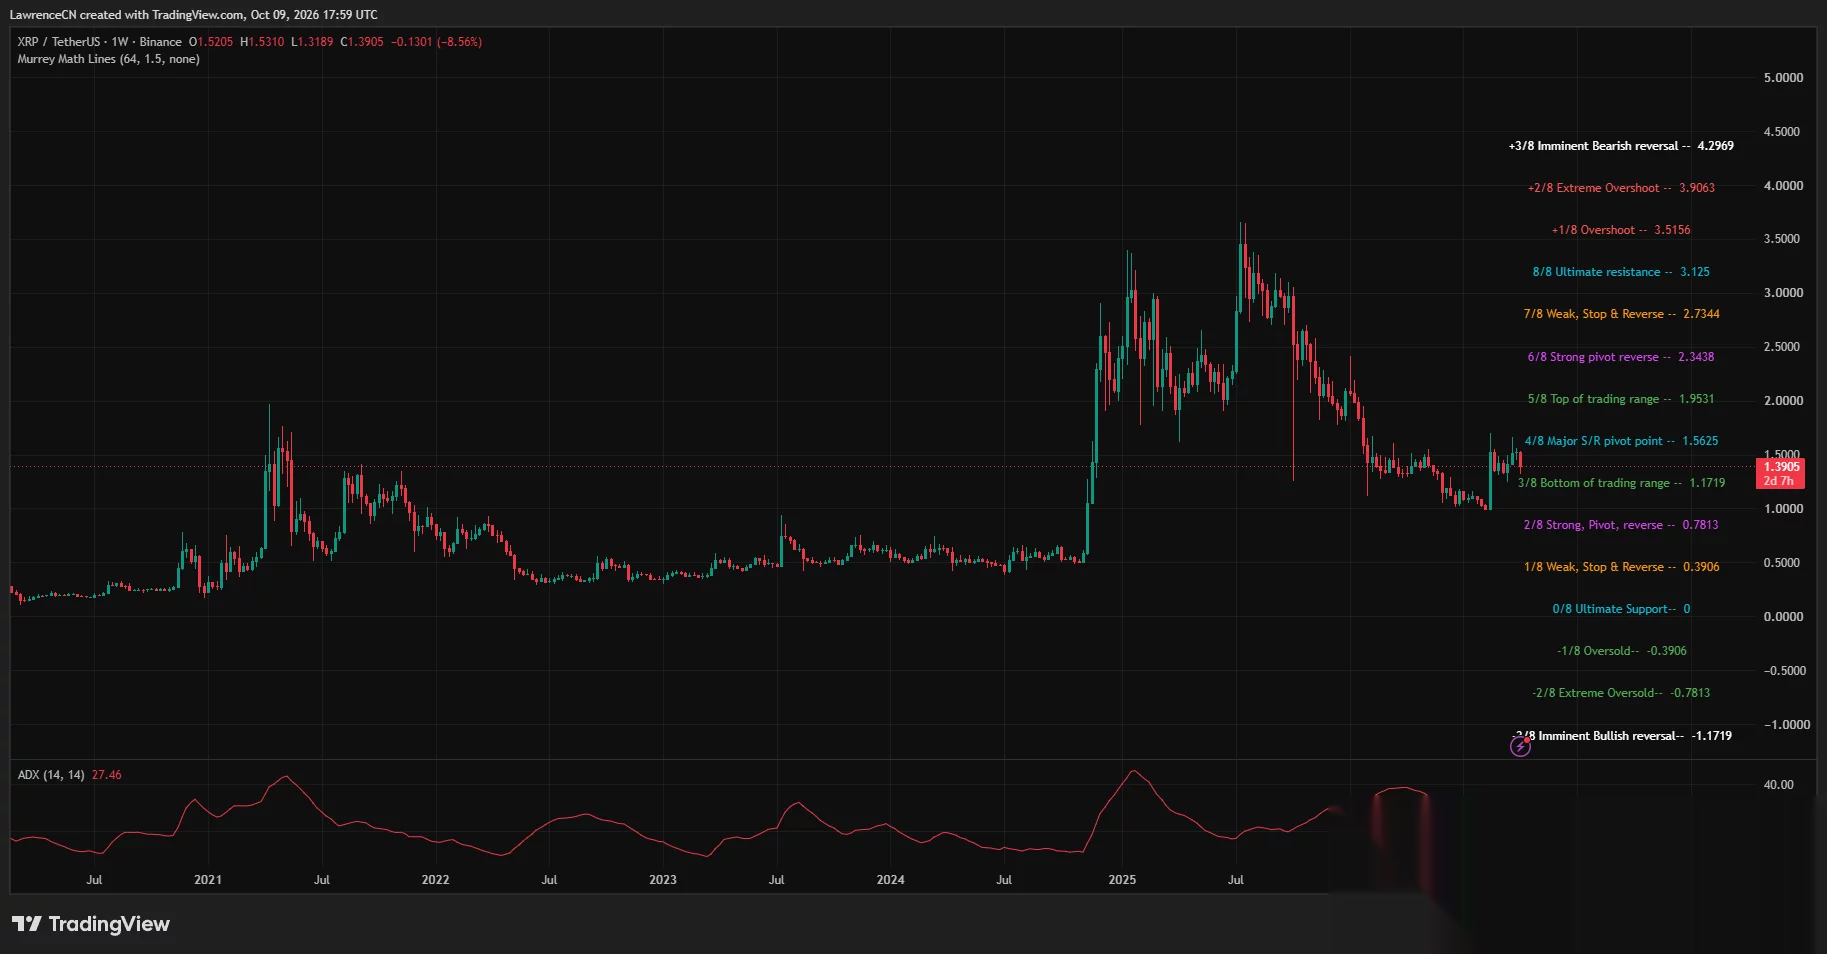Click the 2025 label on time axis
The height and width of the screenshot is (954, 1827).
click(x=1122, y=880)
